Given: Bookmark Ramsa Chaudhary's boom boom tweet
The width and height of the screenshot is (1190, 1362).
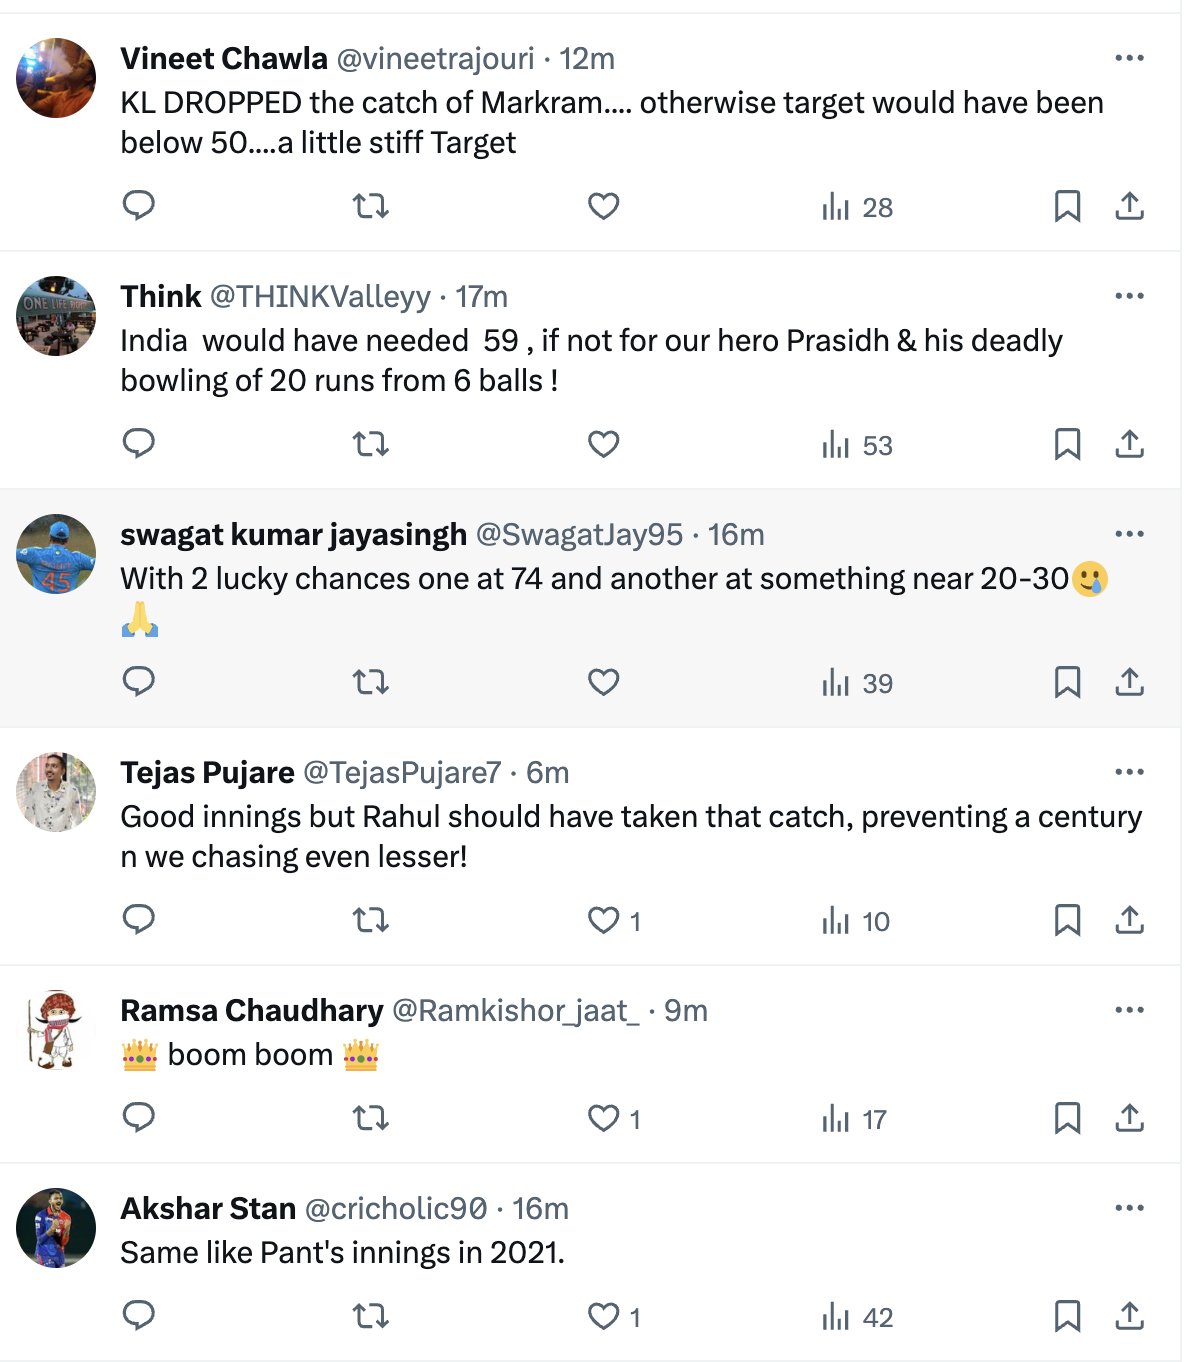Looking at the screenshot, I should point(1067,1118).
